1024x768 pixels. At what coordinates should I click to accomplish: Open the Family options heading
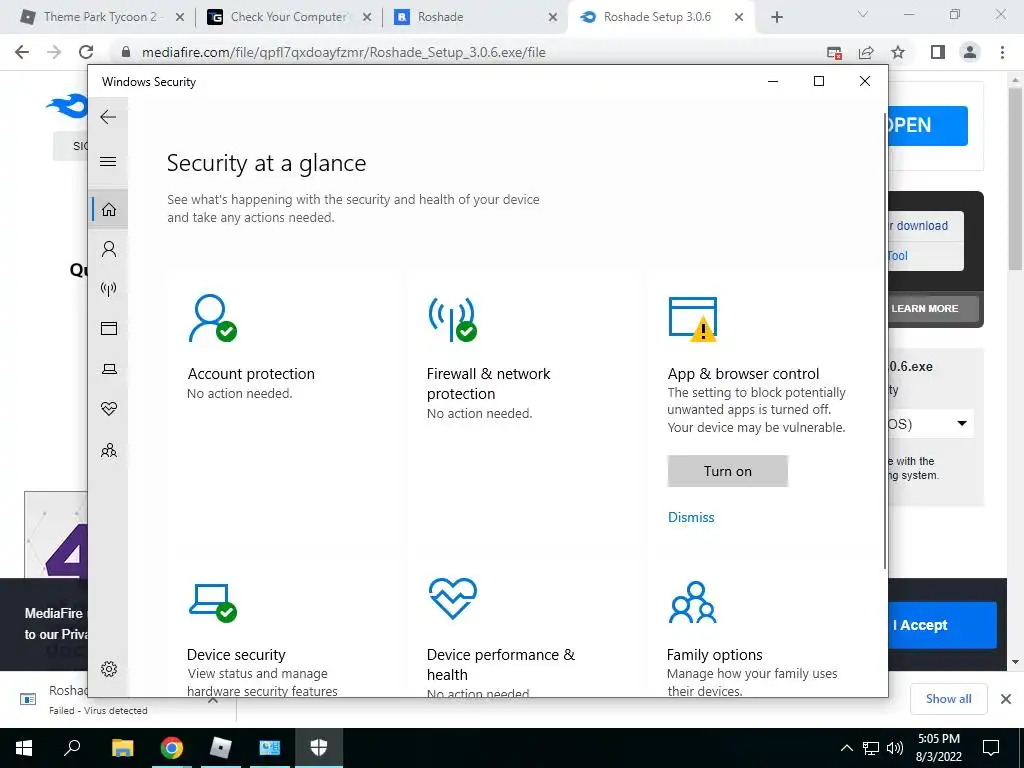point(714,654)
